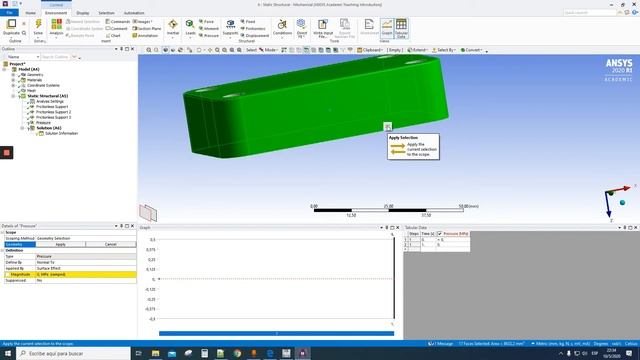Collapse the Solution (A6) node
The height and width of the screenshot is (360, 640).
pos(22,128)
